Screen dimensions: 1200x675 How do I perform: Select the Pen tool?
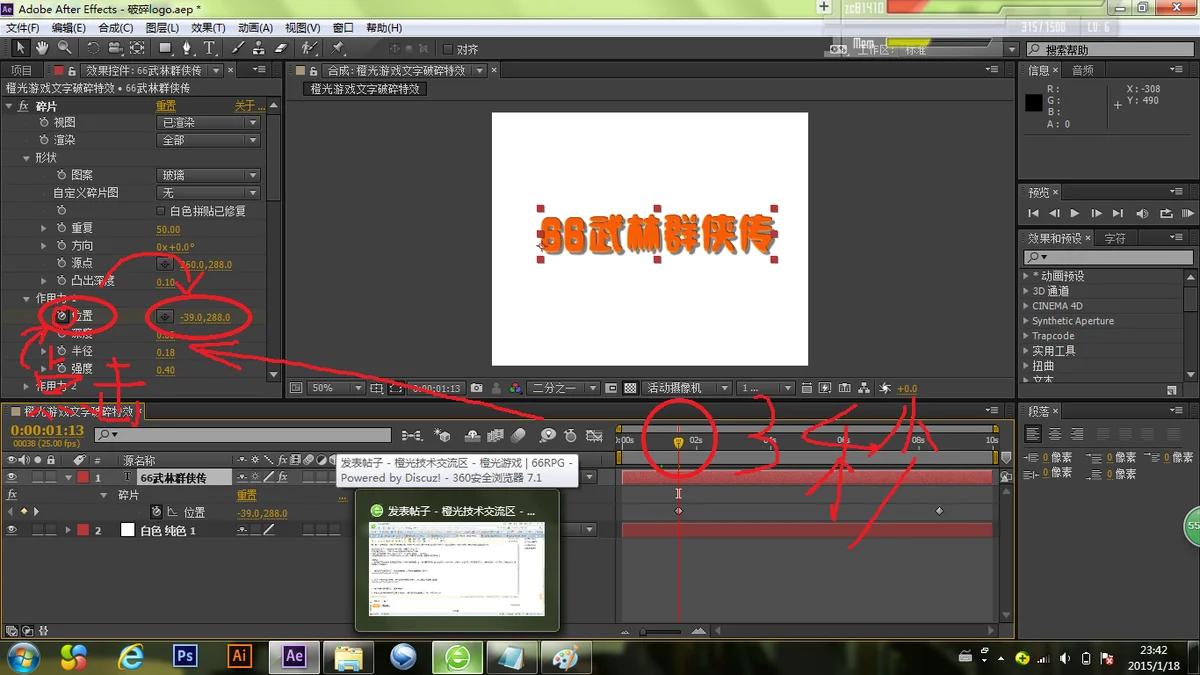pyautogui.click(x=188, y=48)
